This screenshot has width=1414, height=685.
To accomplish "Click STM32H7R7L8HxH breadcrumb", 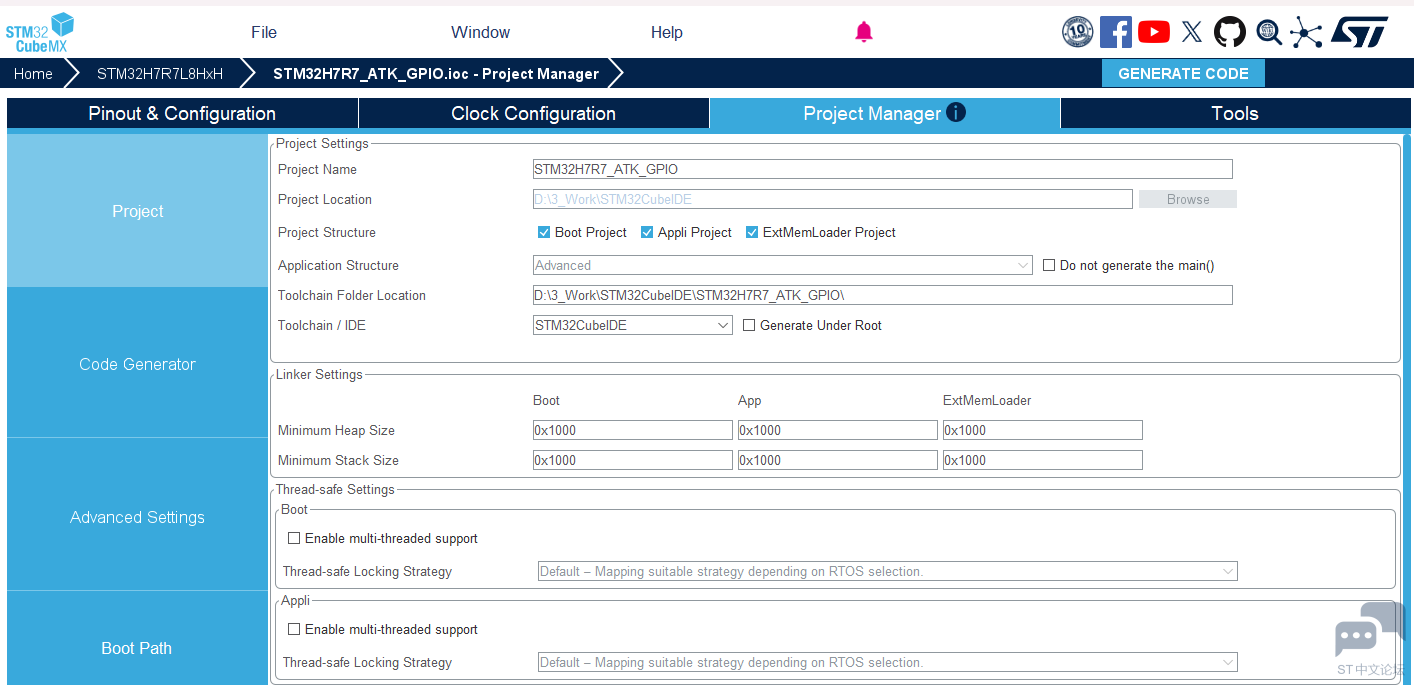I will coord(160,73).
